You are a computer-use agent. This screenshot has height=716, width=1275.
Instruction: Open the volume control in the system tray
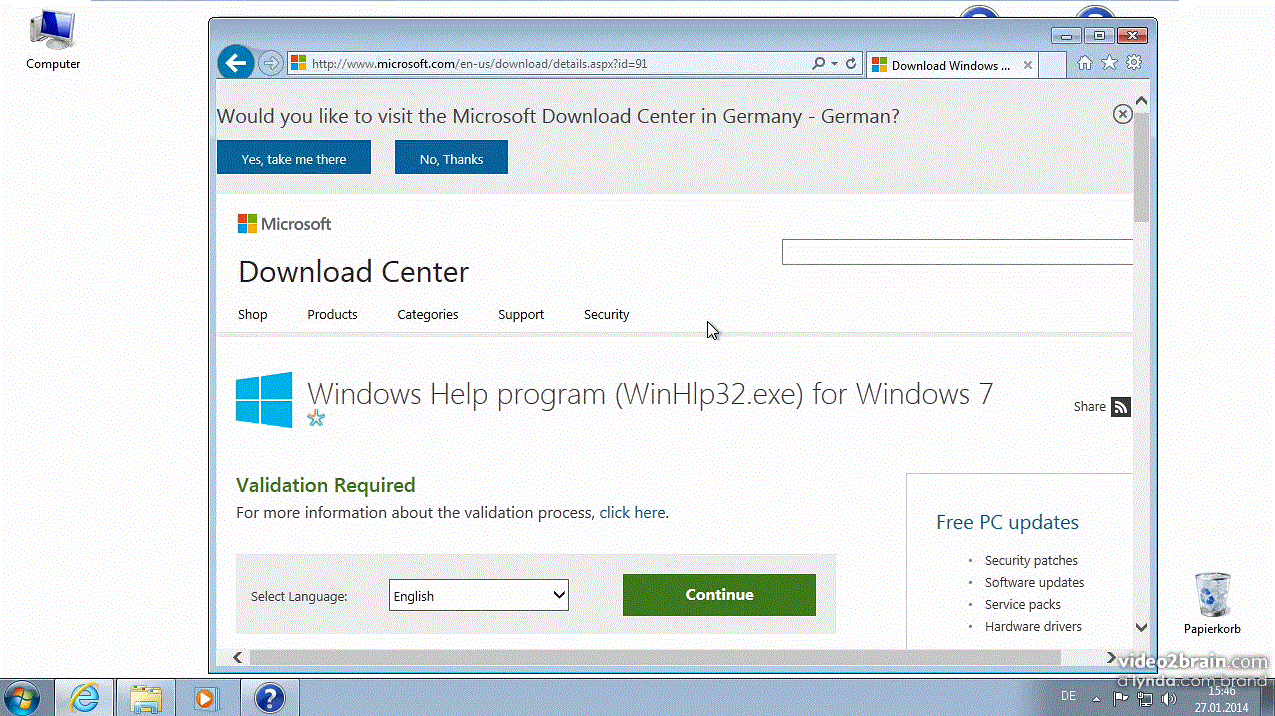point(1169,696)
